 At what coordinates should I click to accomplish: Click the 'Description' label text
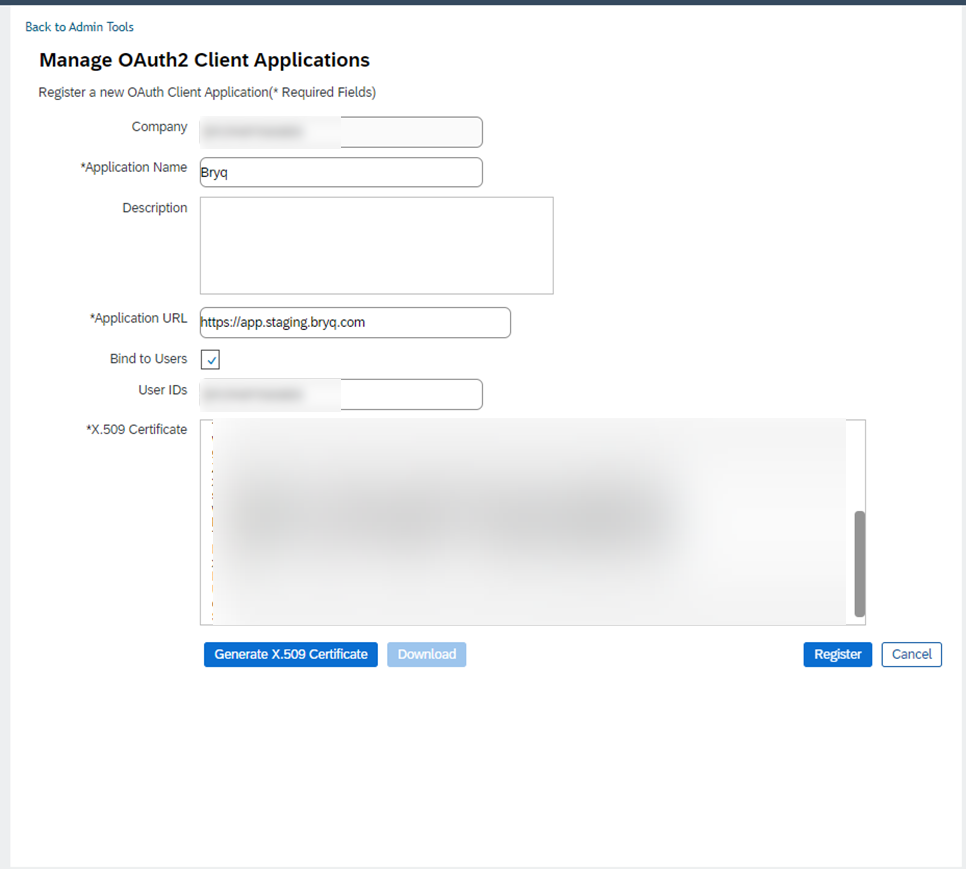[x=154, y=208]
